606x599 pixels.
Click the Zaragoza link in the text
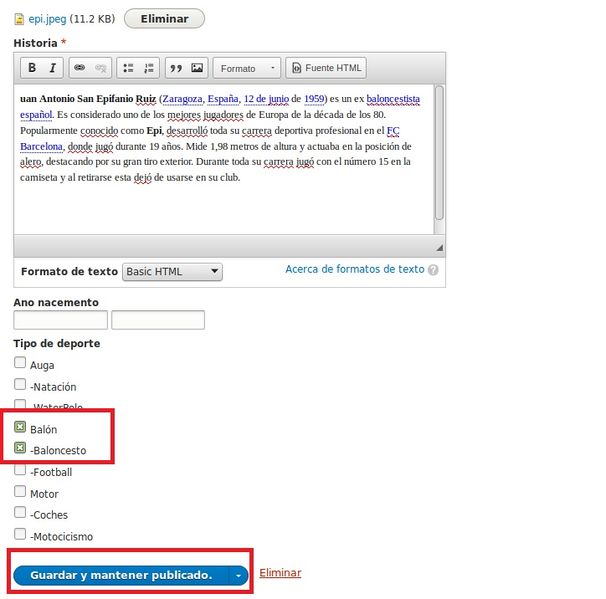click(x=182, y=99)
